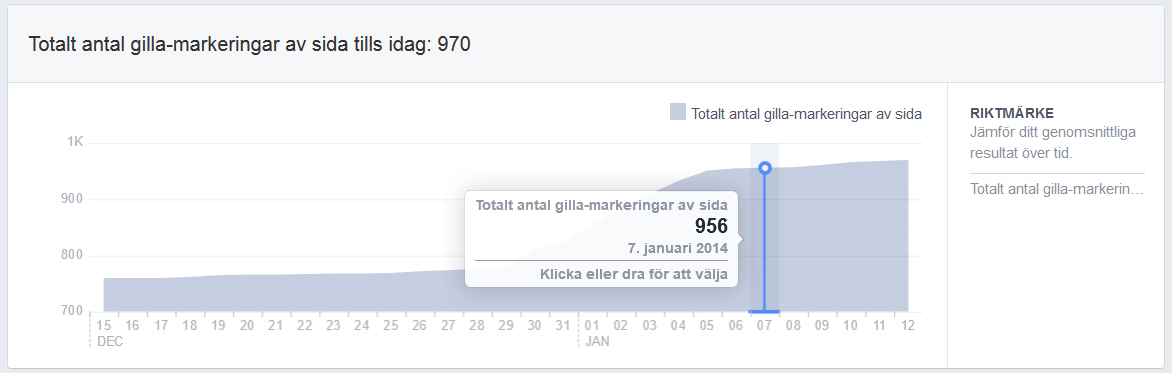
Task: Select the blue data point marker on chart
Action: point(765,168)
